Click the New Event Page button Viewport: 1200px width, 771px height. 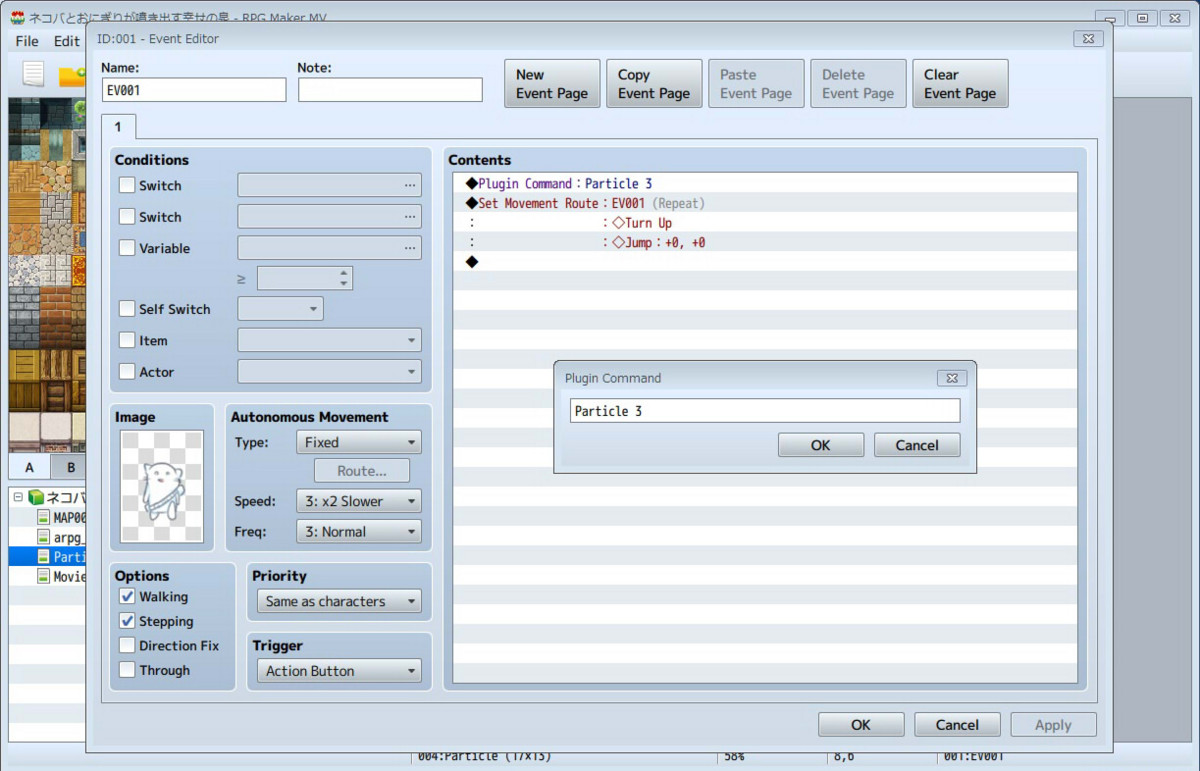[552, 84]
